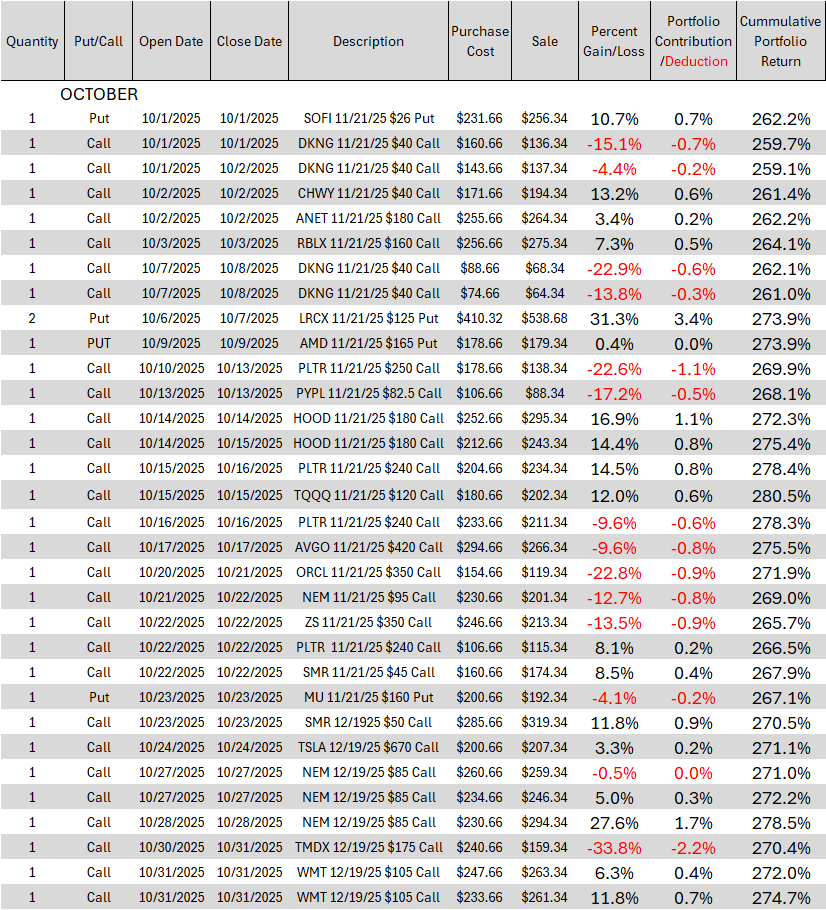This screenshot has width=826, height=910.
Task: Click the $64.34 sale value
Action: [544, 293]
